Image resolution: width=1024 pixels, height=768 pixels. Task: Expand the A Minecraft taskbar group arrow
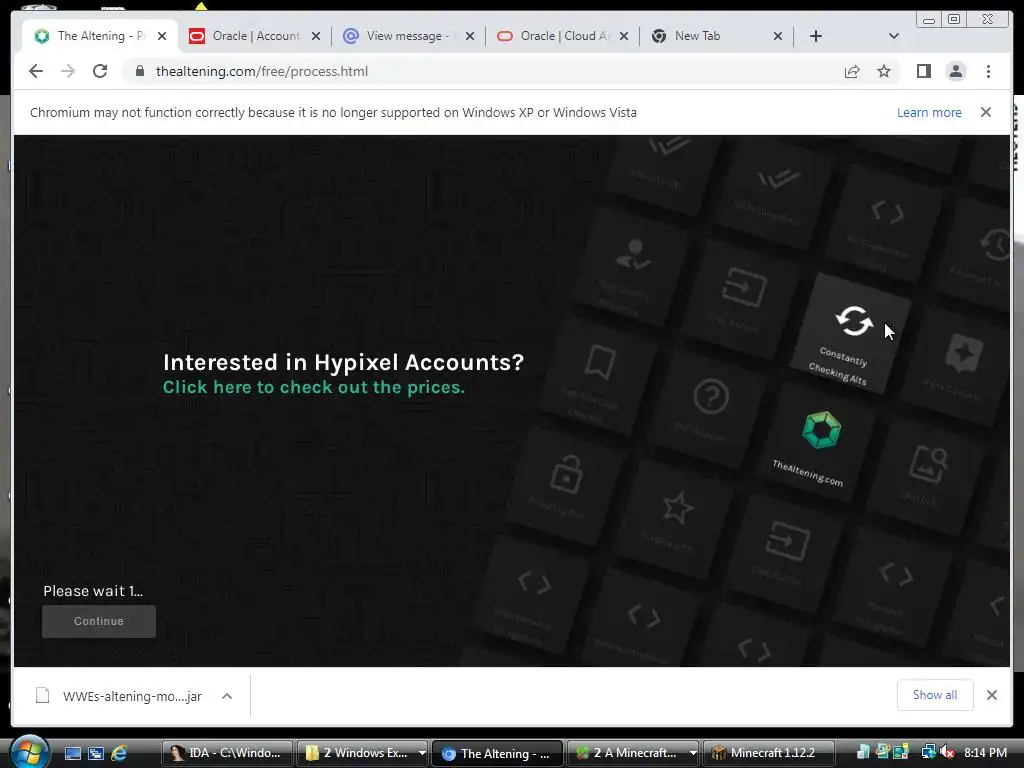[692, 753]
